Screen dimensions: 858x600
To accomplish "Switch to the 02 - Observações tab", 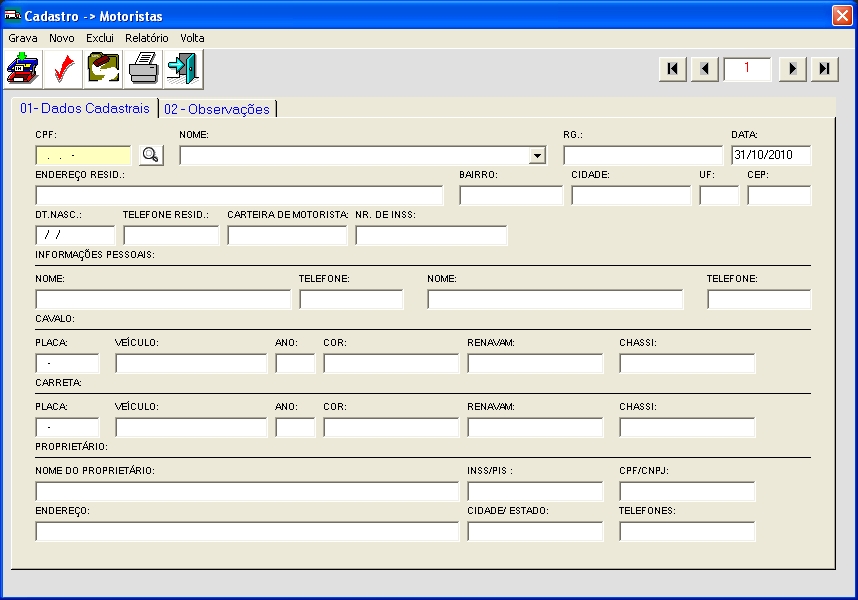I will 217,109.
